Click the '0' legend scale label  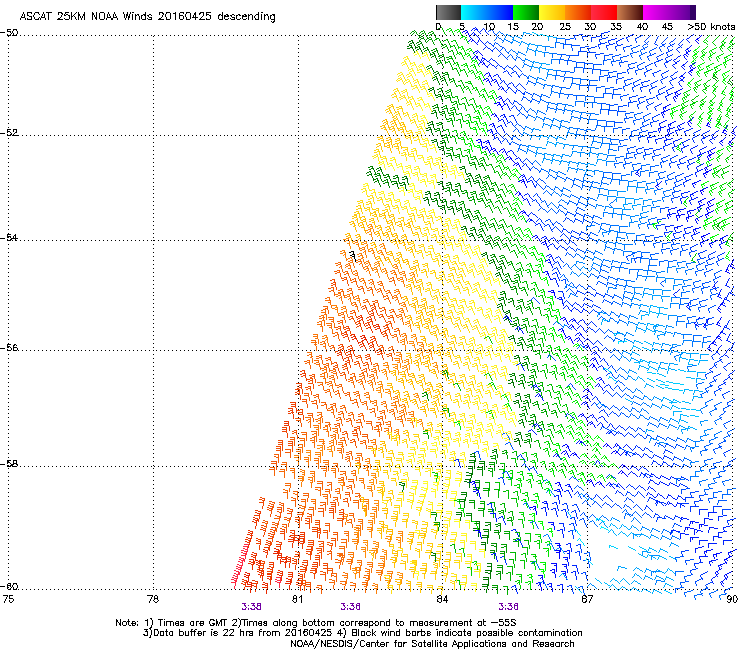tap(438, 27)
